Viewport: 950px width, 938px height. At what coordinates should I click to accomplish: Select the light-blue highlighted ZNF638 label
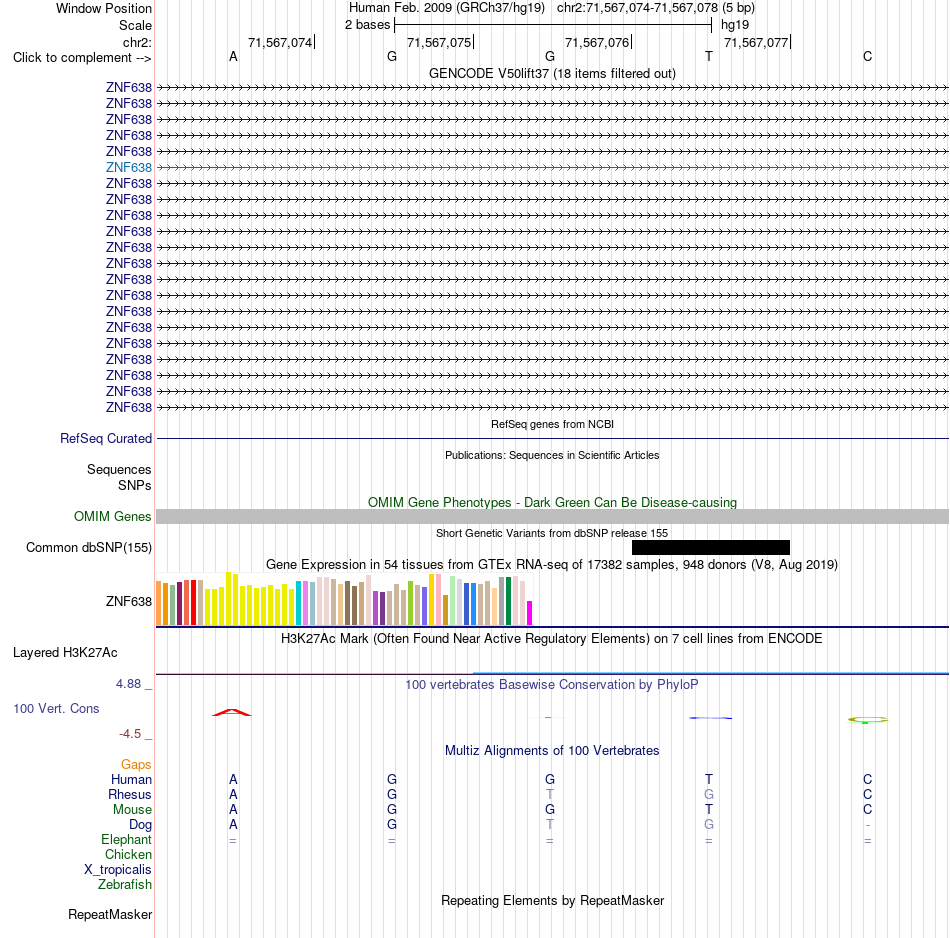pos(128,167)
